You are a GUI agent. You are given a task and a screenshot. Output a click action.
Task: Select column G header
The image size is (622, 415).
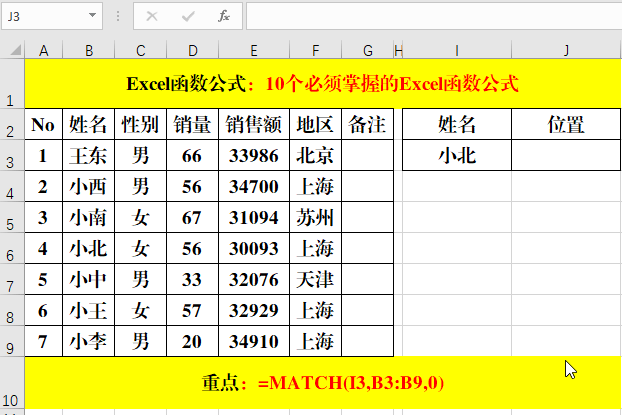pyautogui.click(x=367, y=51)
